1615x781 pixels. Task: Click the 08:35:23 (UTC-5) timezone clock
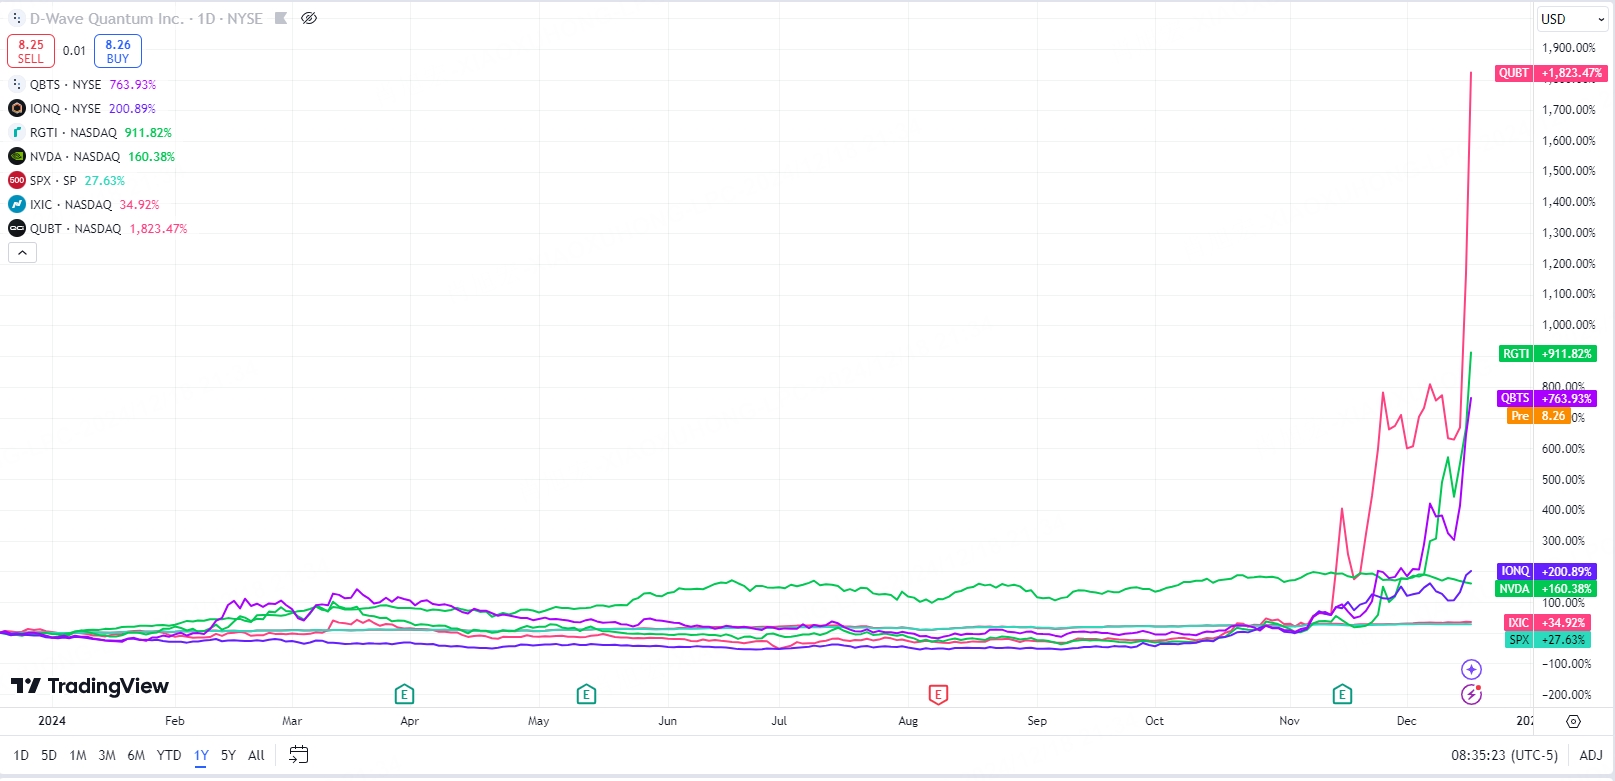pos(1504,755)
